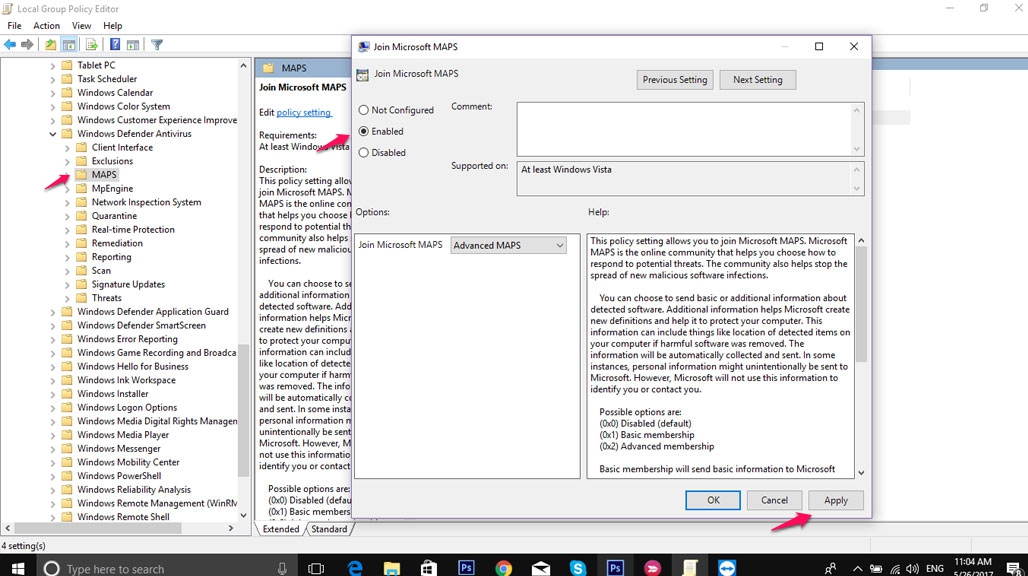Select Windows Media Player in the tree
1028x576 pixels.
pyautogui.click(x=123, y=434)
